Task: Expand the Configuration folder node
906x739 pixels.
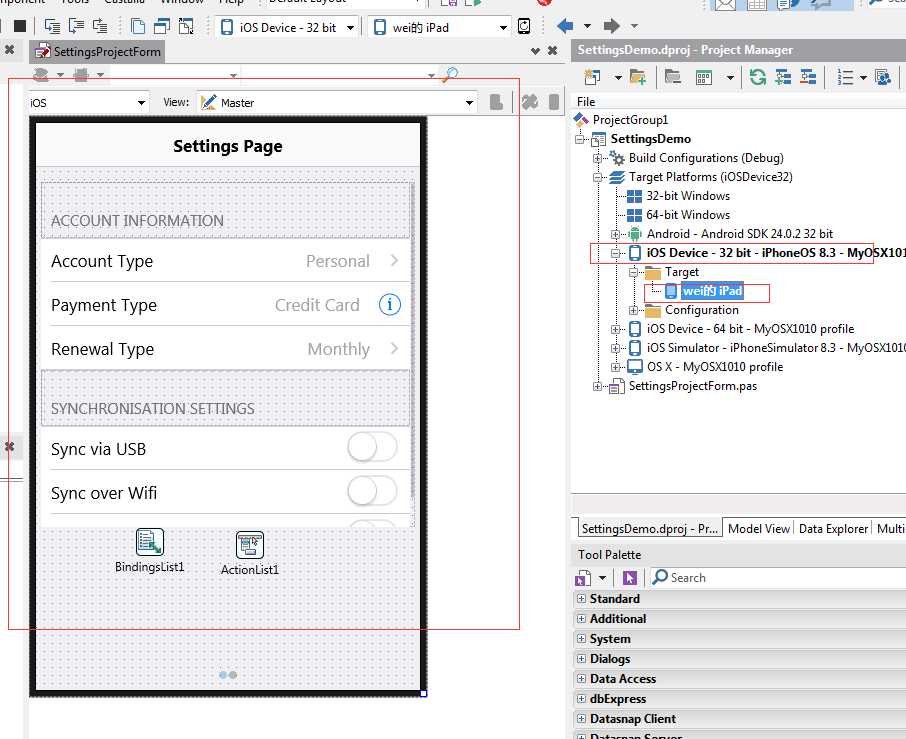Action: tap(634, 310)
